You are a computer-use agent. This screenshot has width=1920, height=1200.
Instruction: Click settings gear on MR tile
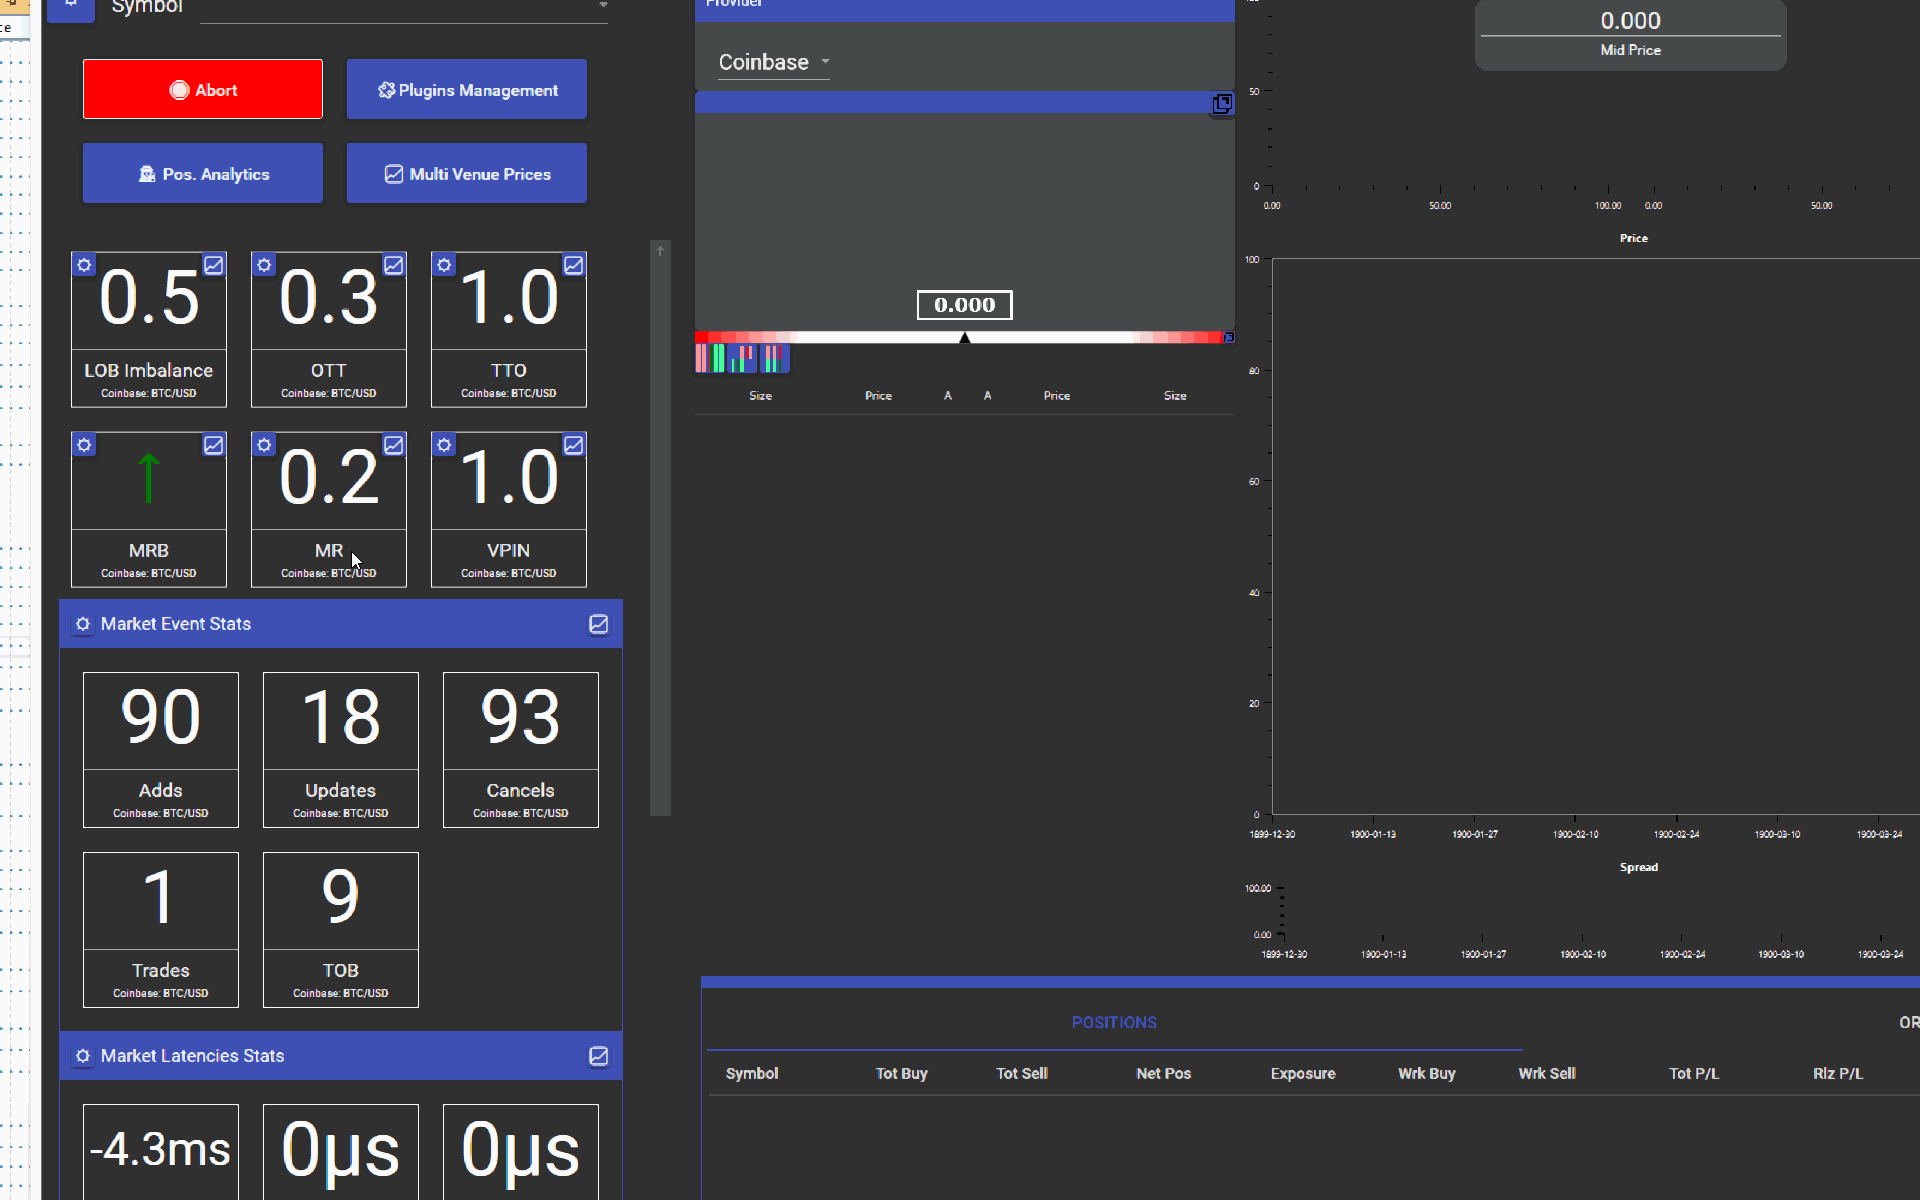click(264, 445)
